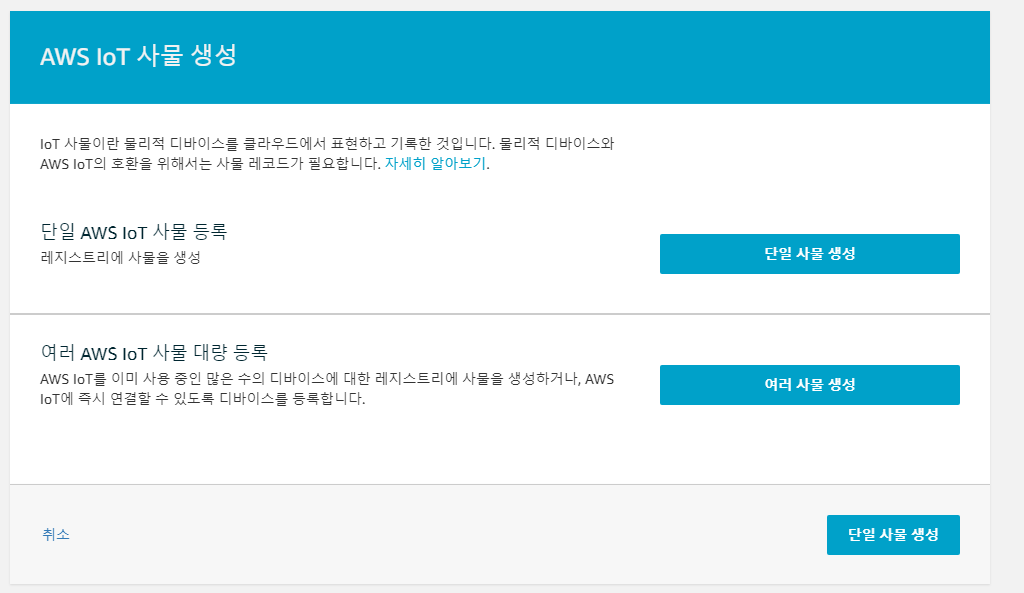Cancel with the 취소 link

(x=56, y=534)
